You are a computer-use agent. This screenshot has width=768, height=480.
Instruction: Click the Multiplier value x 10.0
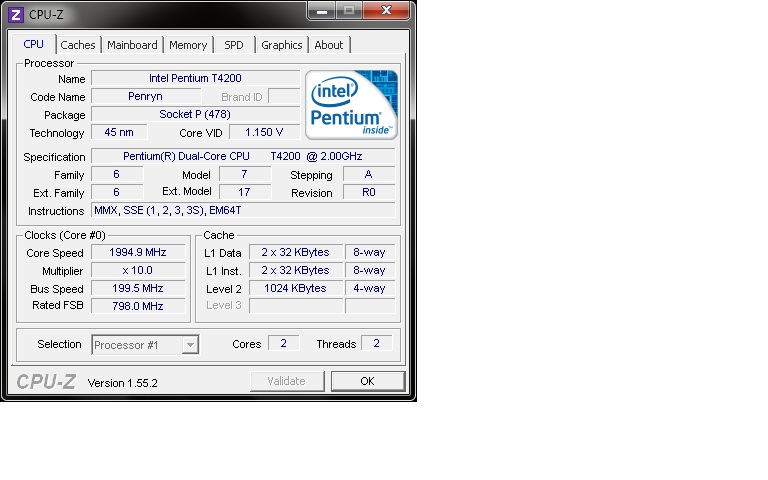[138, 270]
